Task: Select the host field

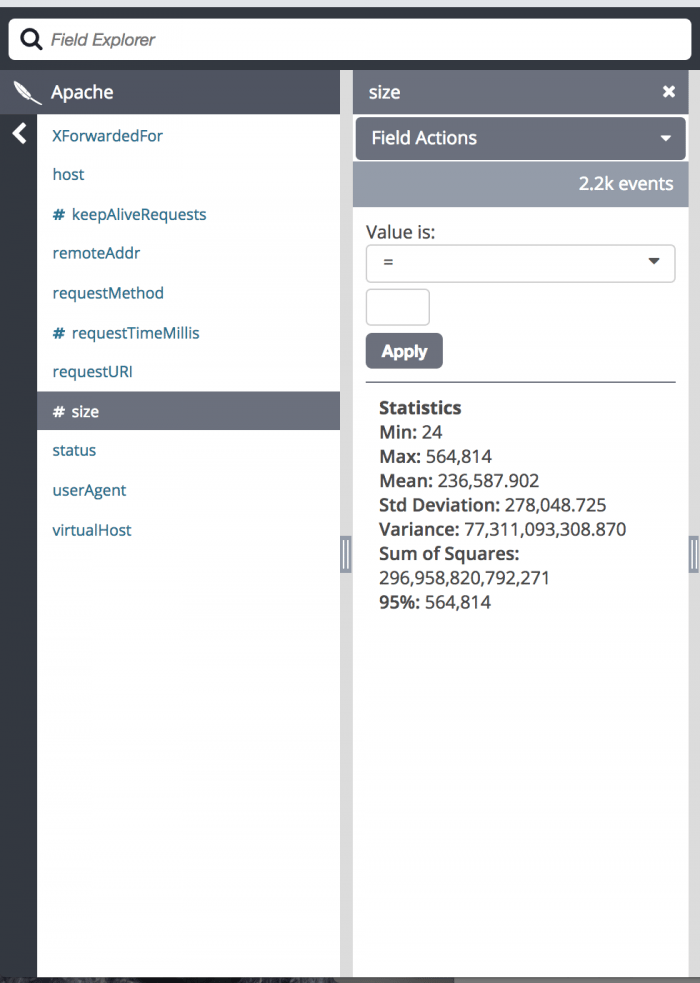Action: pyautogui.click(x=68, y=175)
